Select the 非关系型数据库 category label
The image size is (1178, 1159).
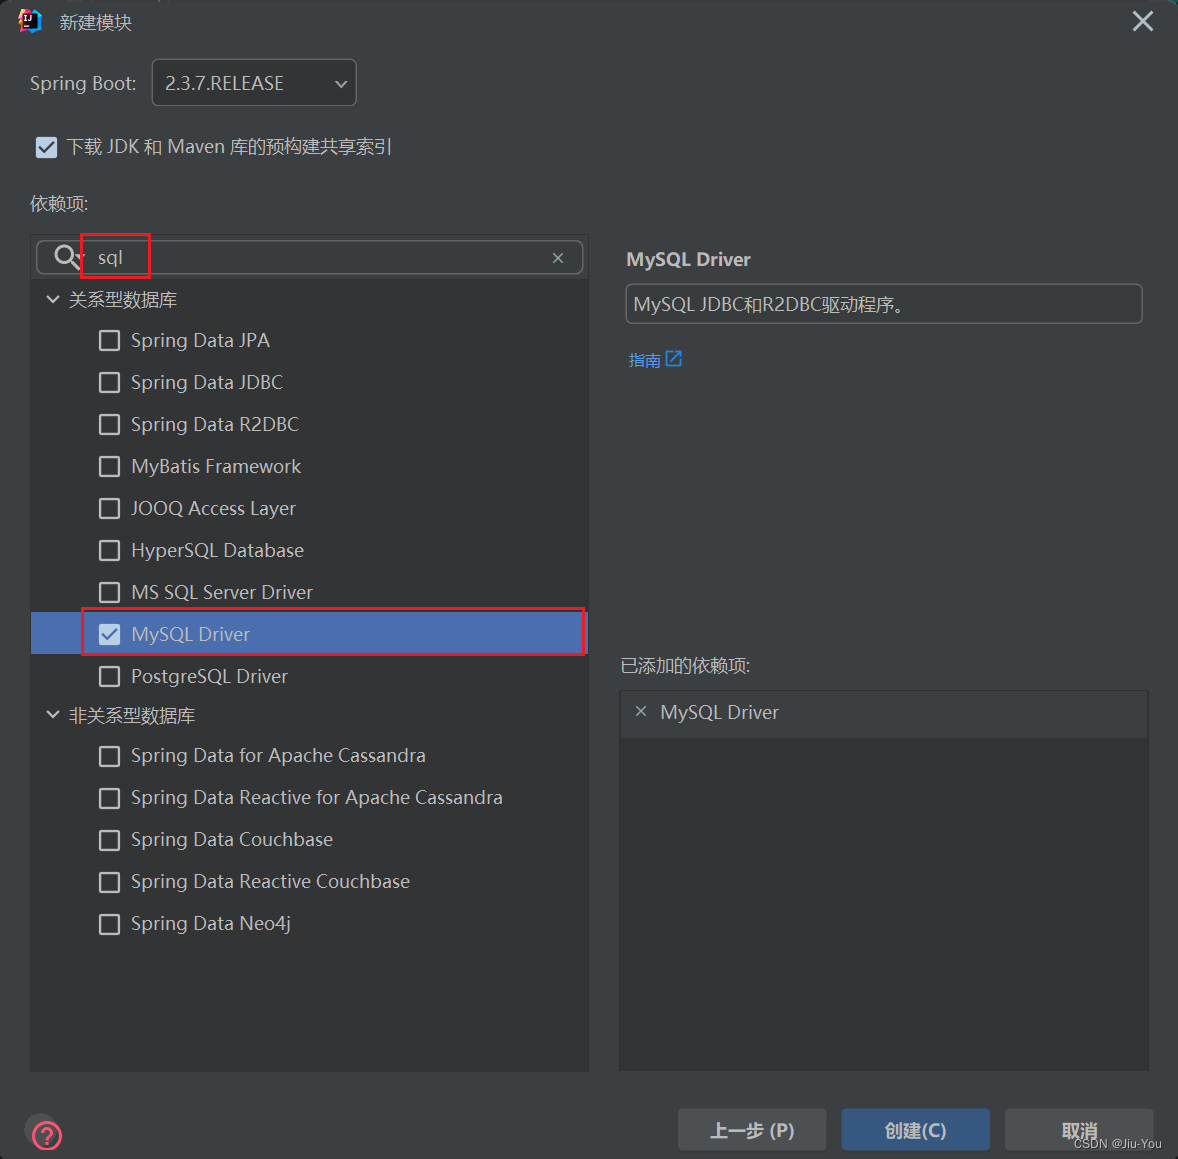click(x=132, y=715)
